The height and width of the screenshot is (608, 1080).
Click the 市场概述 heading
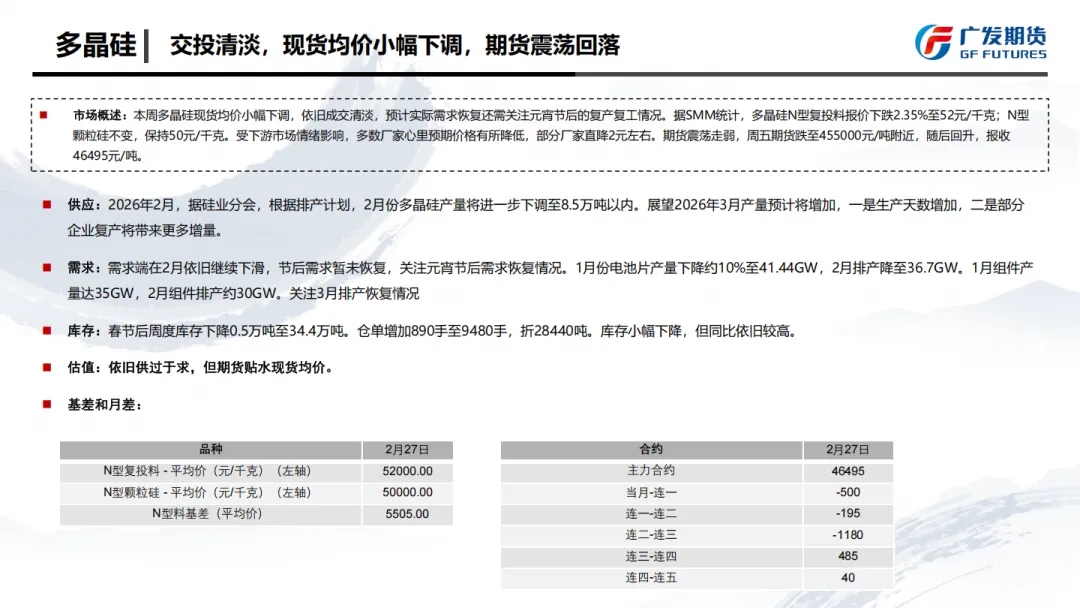point(100,116)
